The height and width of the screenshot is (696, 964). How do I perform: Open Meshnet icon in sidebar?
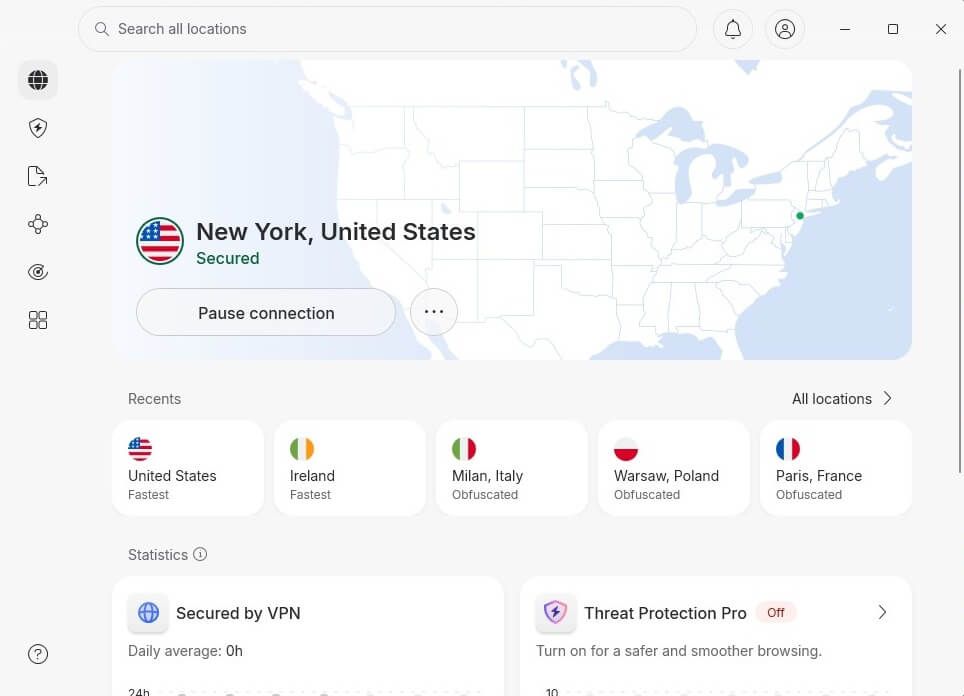[x=38, y=224]
